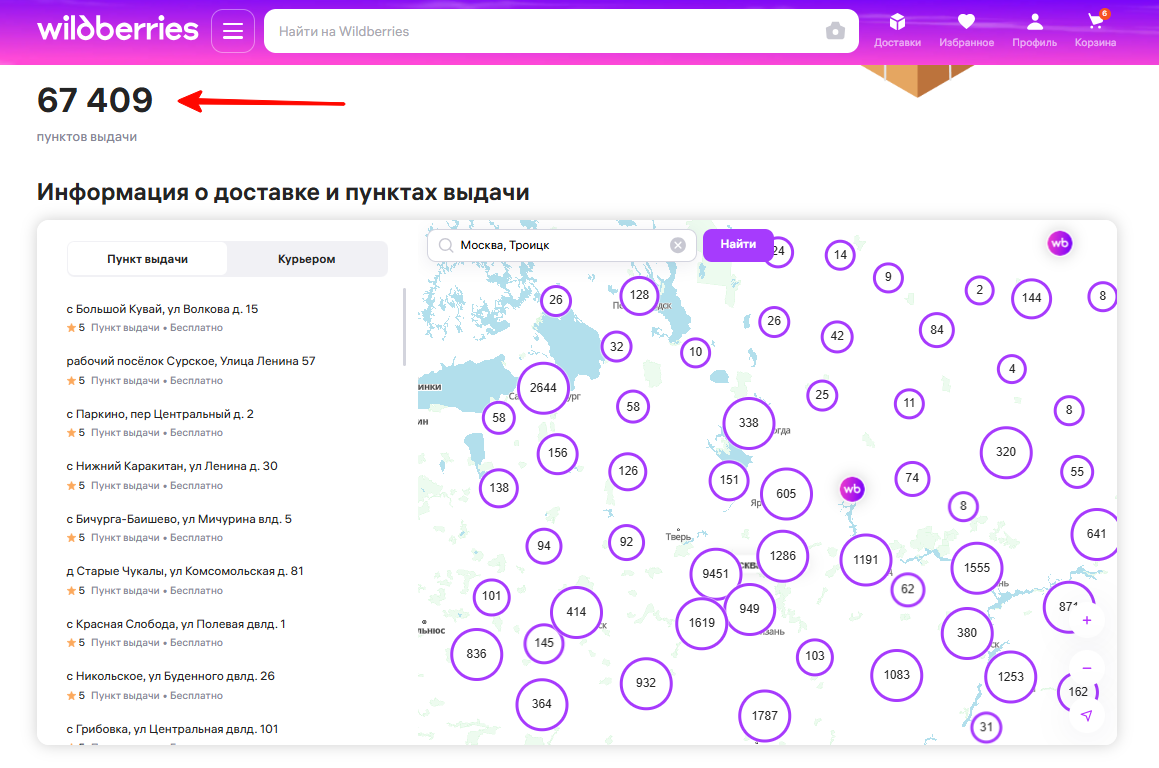The image size is (1159, 768).
Task: Open map cluster 156
Action: click(x=558, y=453)
